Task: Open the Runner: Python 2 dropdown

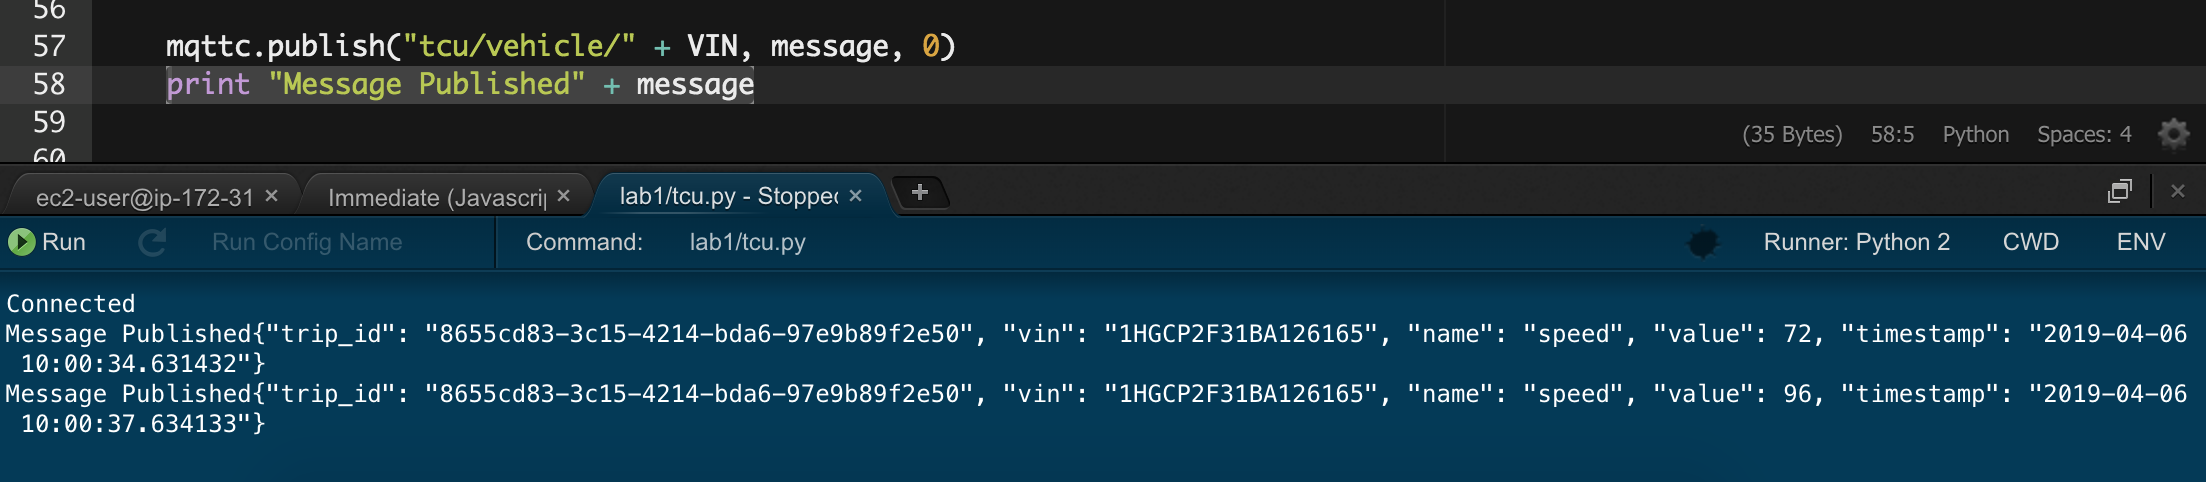Action: (x=1857, y=242)
